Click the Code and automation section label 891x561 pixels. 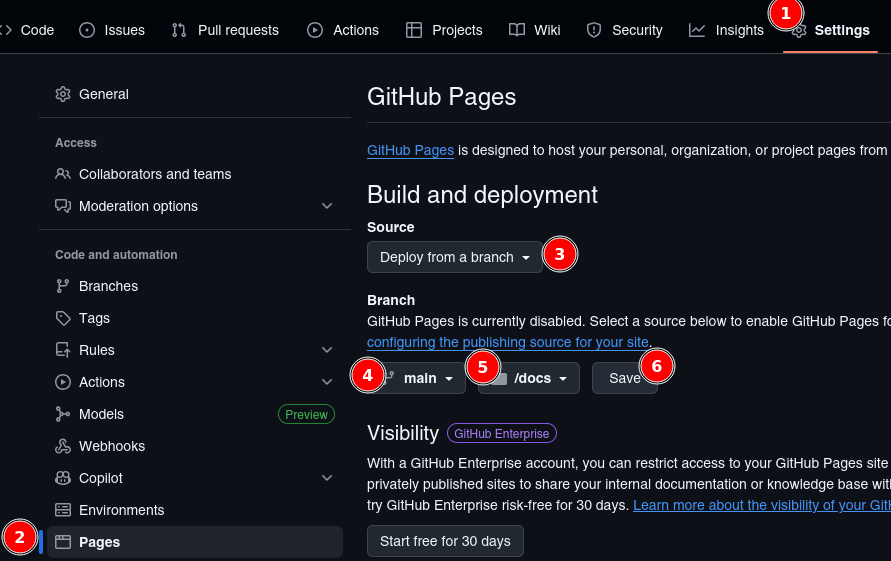[x=116, y=255]
